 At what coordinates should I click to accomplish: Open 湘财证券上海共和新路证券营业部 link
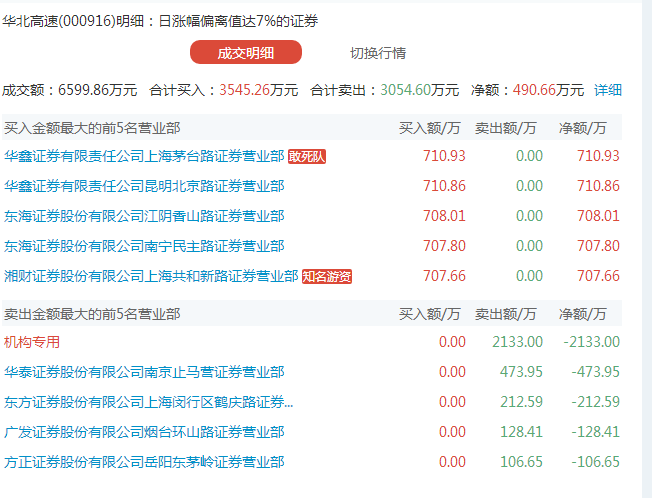pyautogui.click(x=151, y=276)
